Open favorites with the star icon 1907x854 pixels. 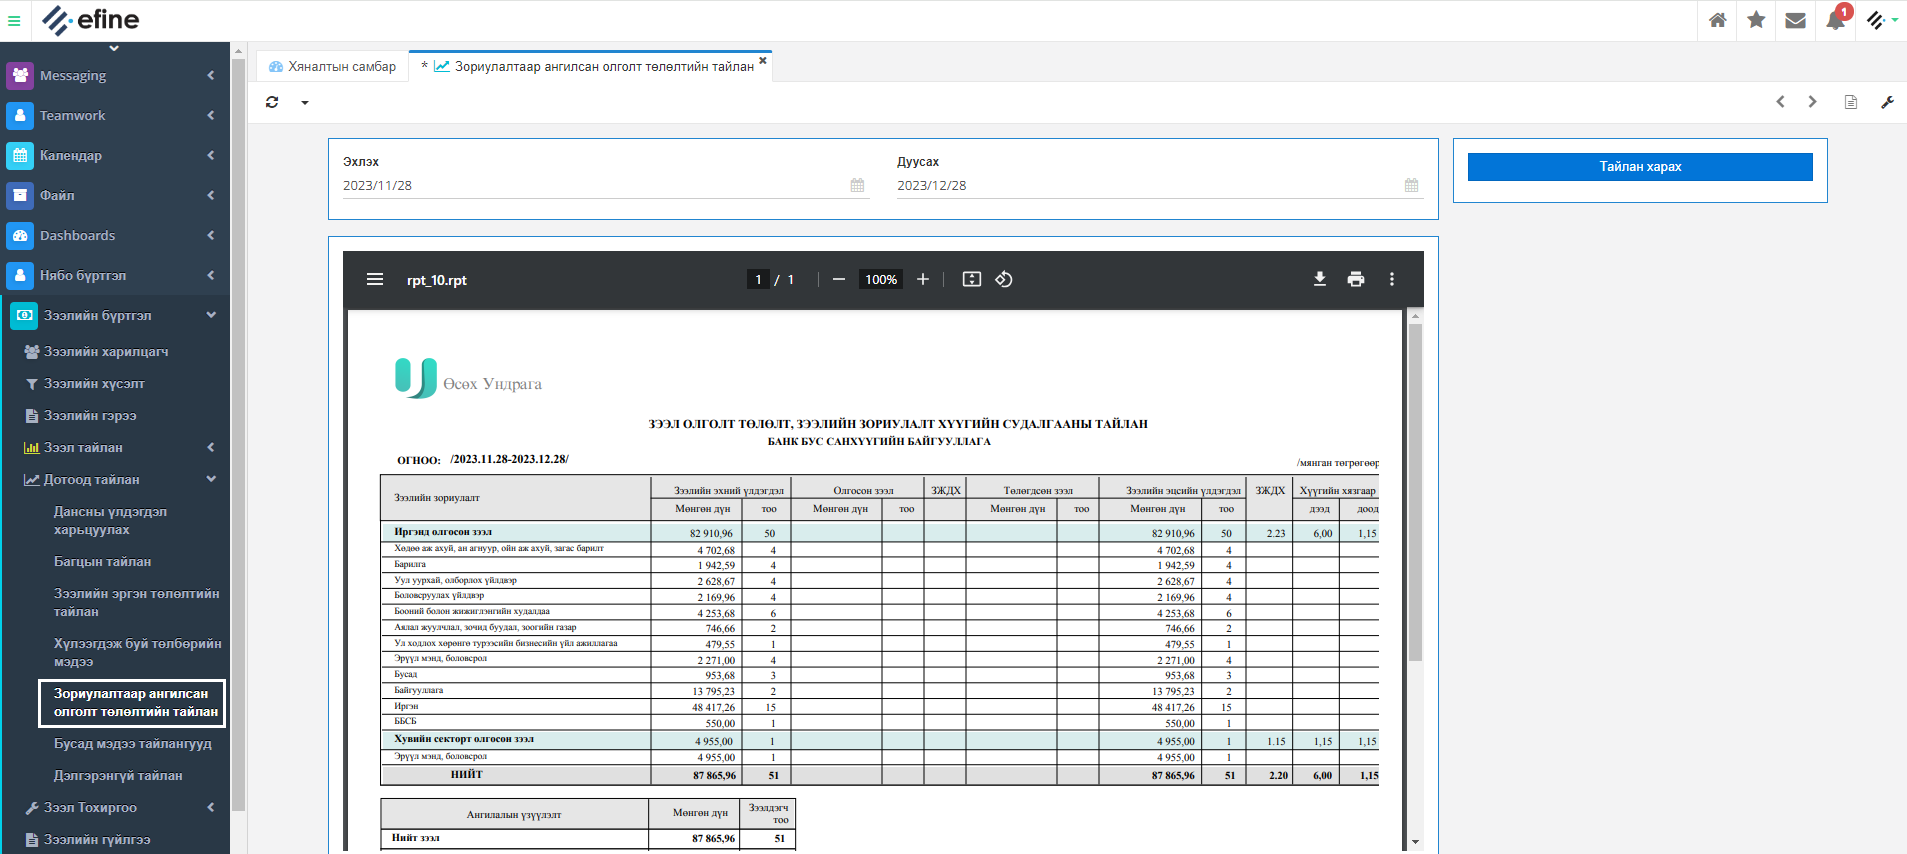1756,20
